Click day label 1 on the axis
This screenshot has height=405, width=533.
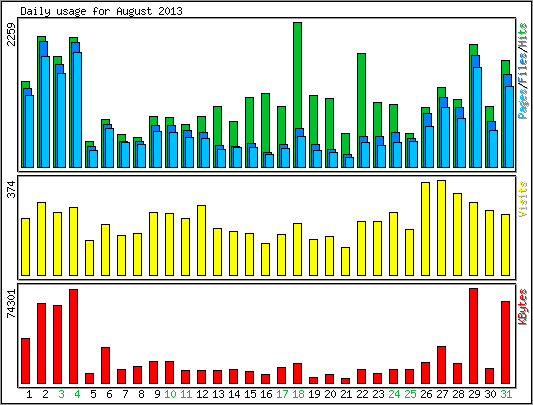29,394
